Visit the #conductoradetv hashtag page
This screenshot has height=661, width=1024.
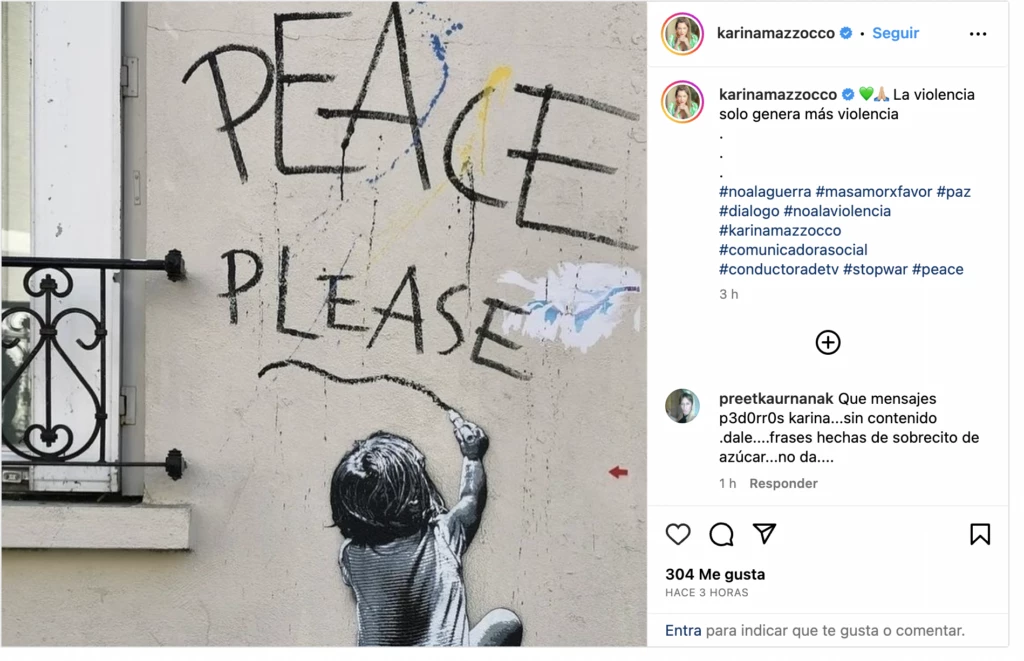778,269
